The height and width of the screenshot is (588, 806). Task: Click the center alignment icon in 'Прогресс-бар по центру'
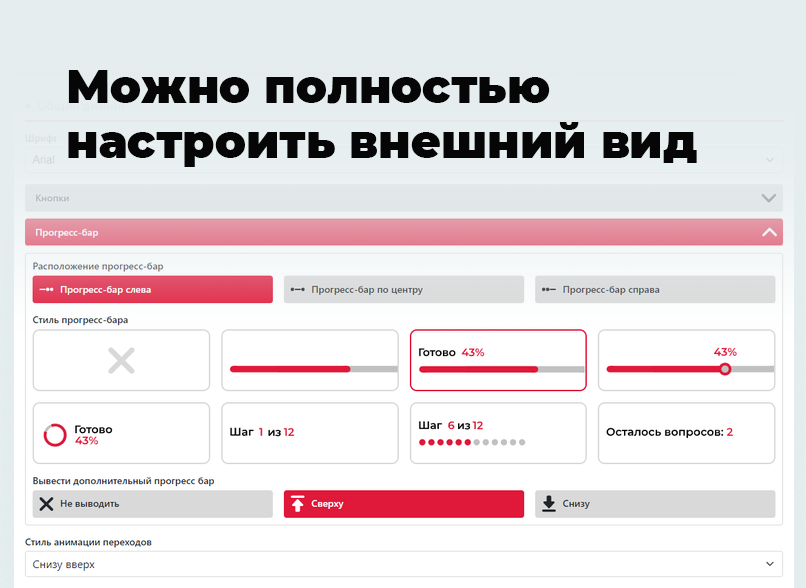(297, 290)
